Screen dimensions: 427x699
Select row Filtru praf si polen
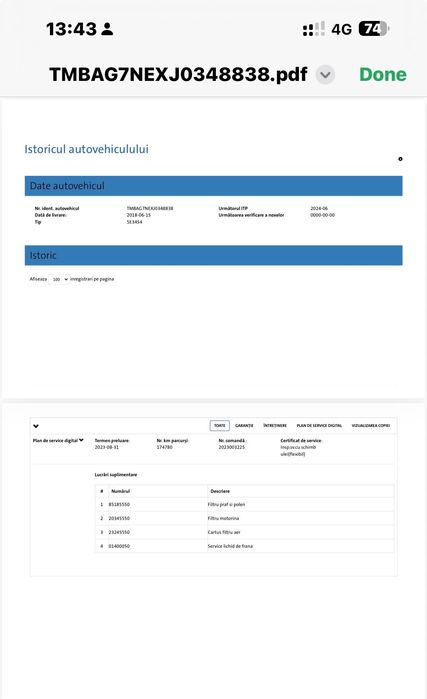(244, 505)
